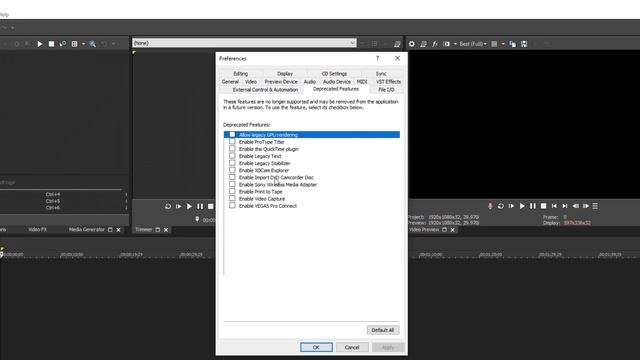Check Enable Video Capture
Screen dimensions: 640x360
pyautogui.click(x=232, y=198)
